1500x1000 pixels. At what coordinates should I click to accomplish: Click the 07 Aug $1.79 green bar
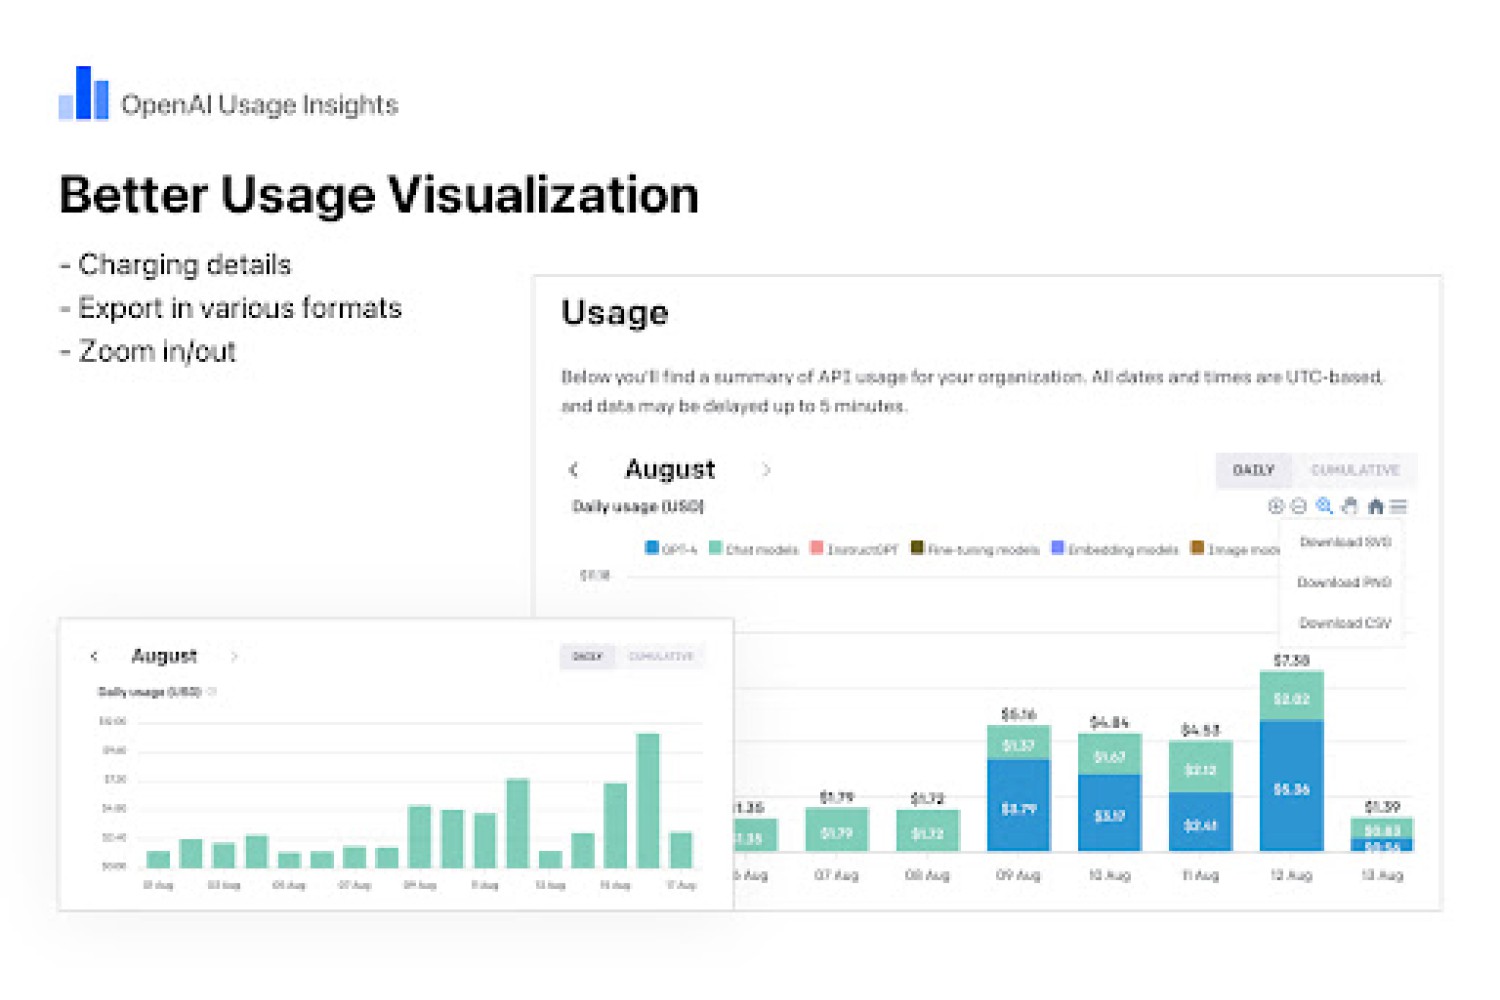pos(836,830)
